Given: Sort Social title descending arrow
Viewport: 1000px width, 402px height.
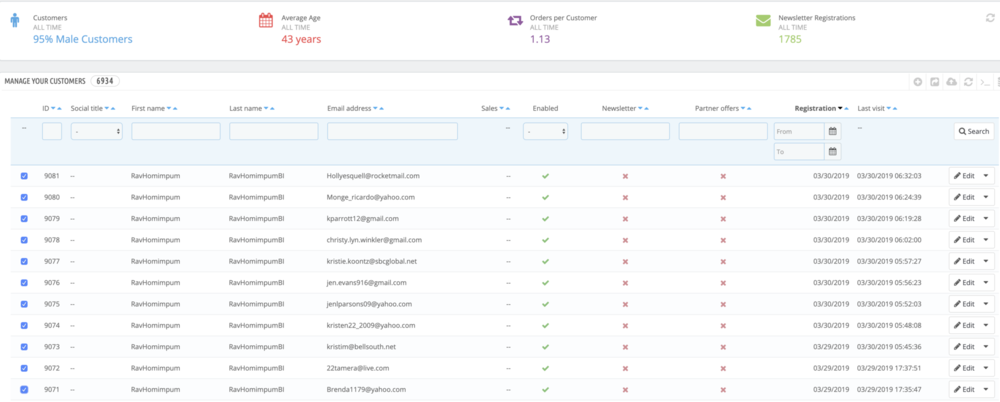Looking at the screenshot, I should click(x=107, y=109).
